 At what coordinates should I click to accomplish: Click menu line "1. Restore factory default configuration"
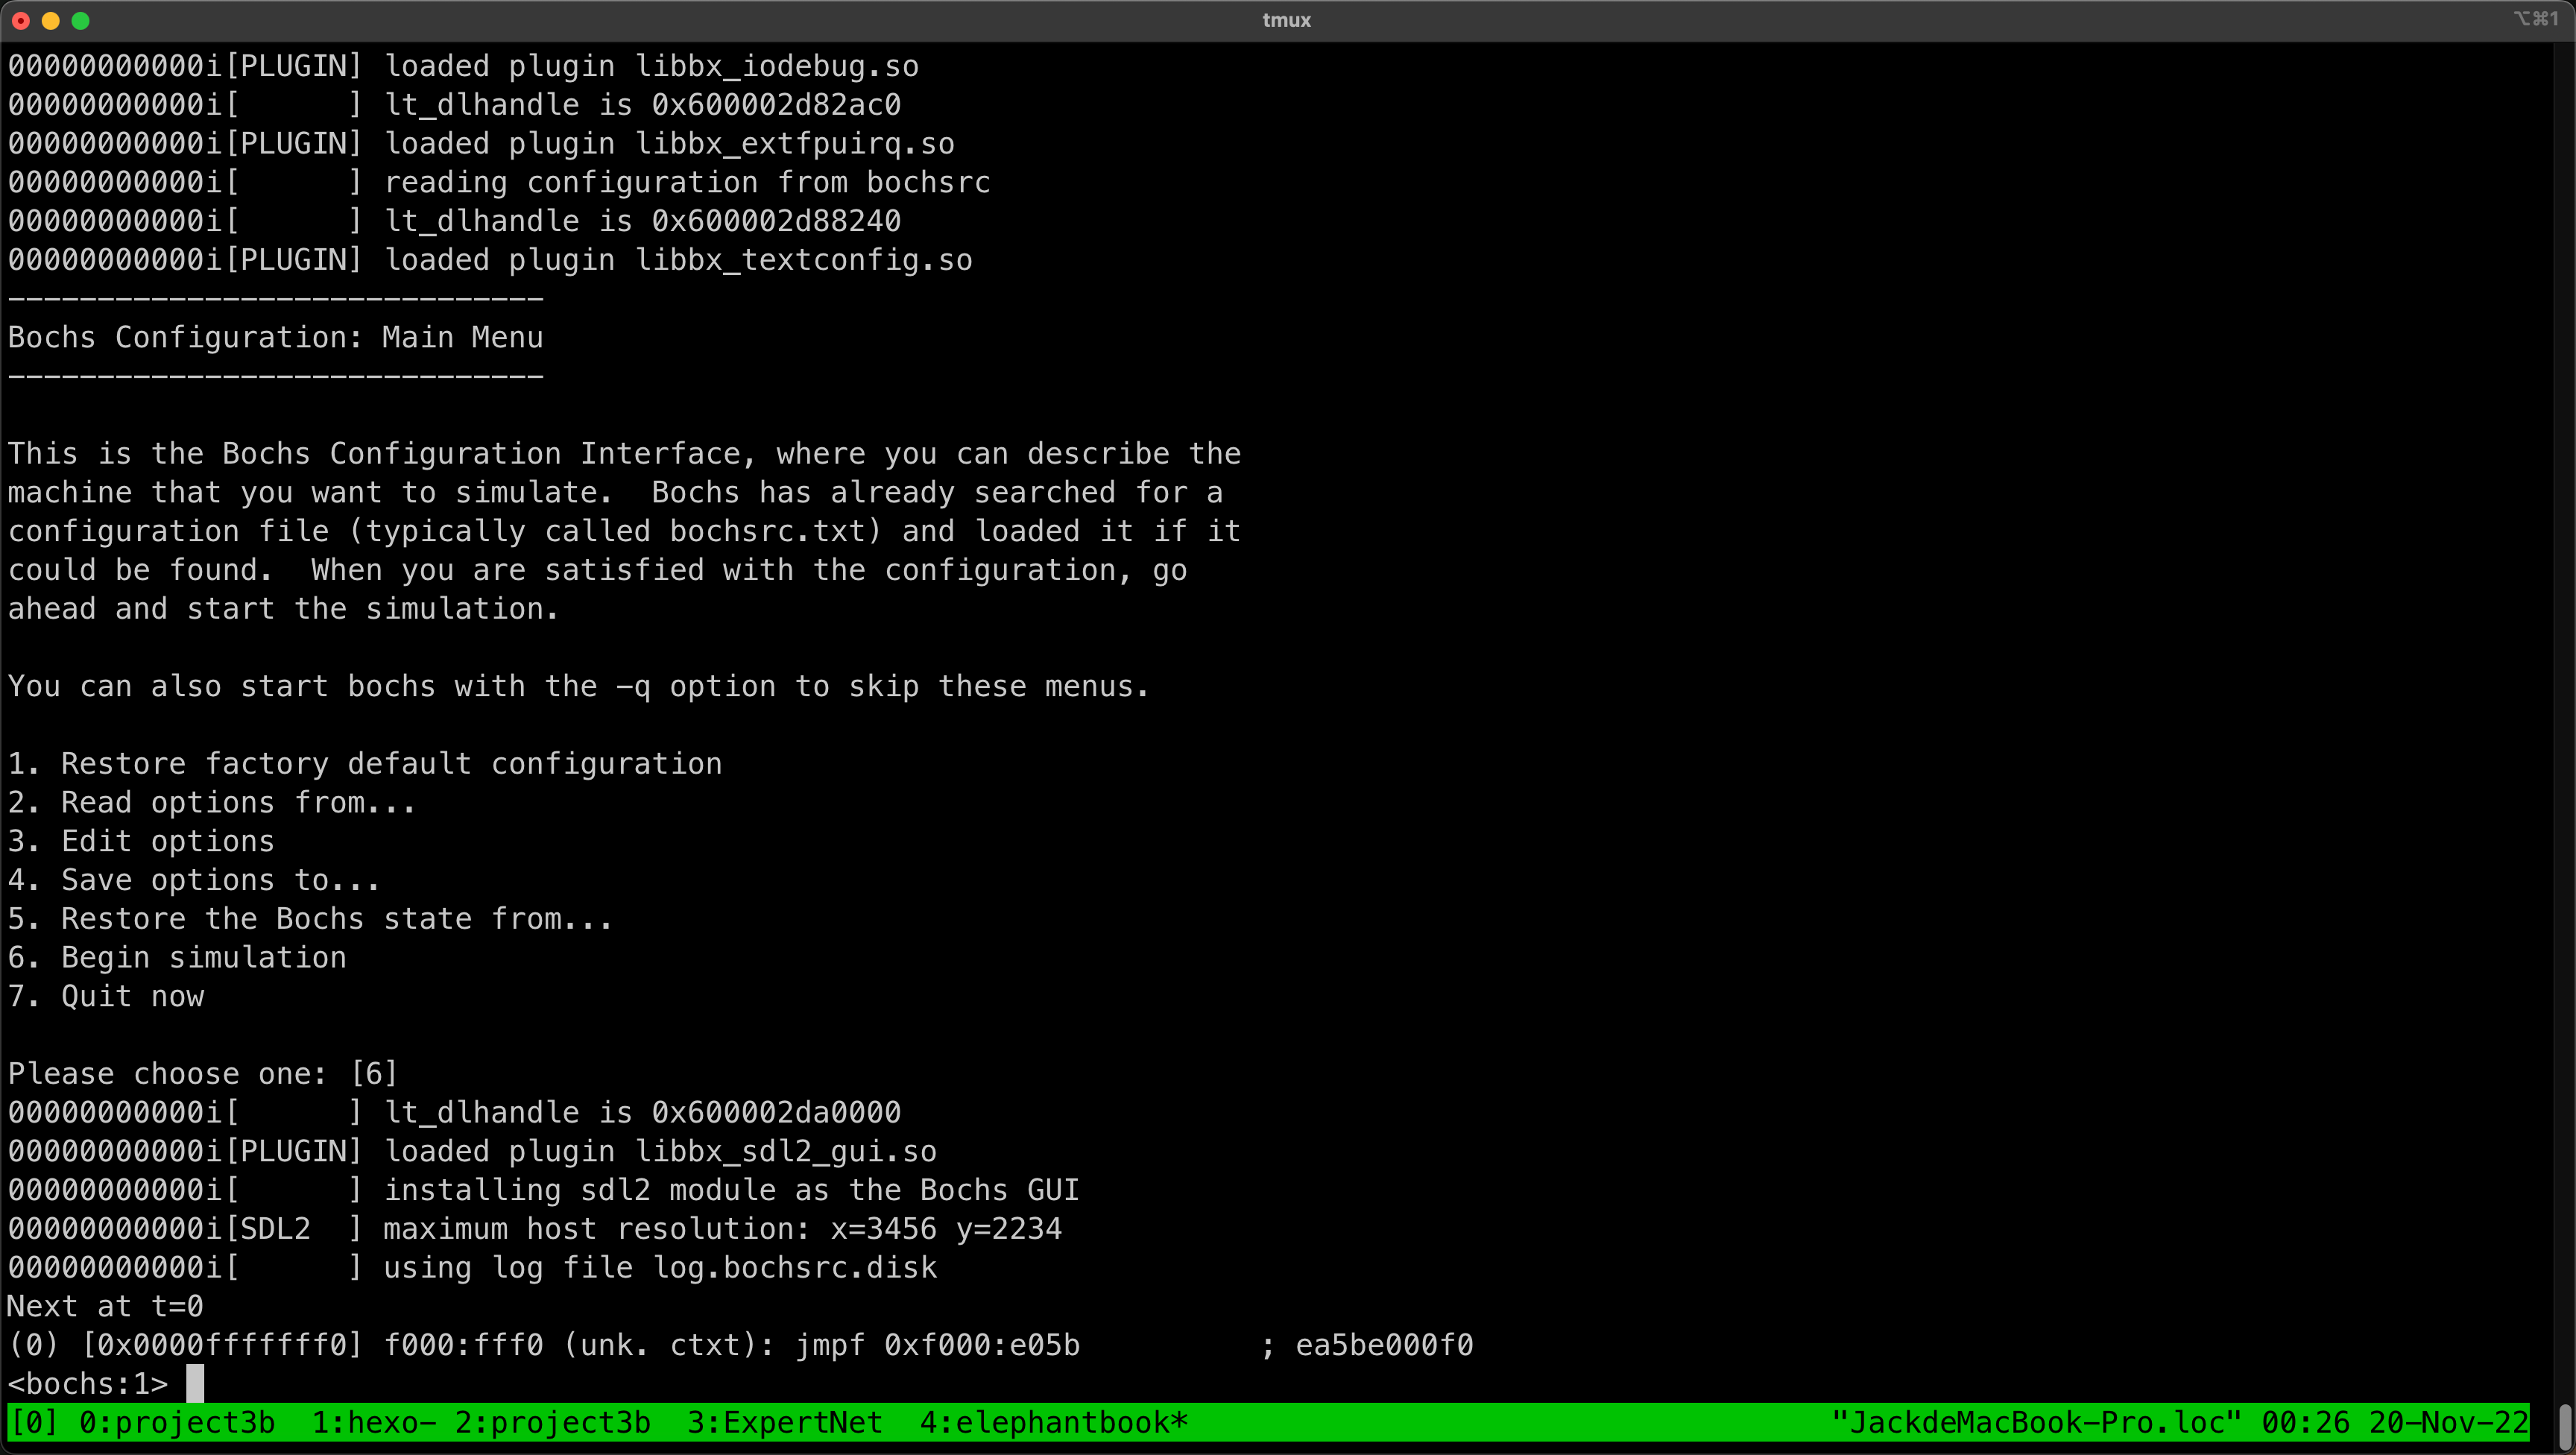point(365,764)
